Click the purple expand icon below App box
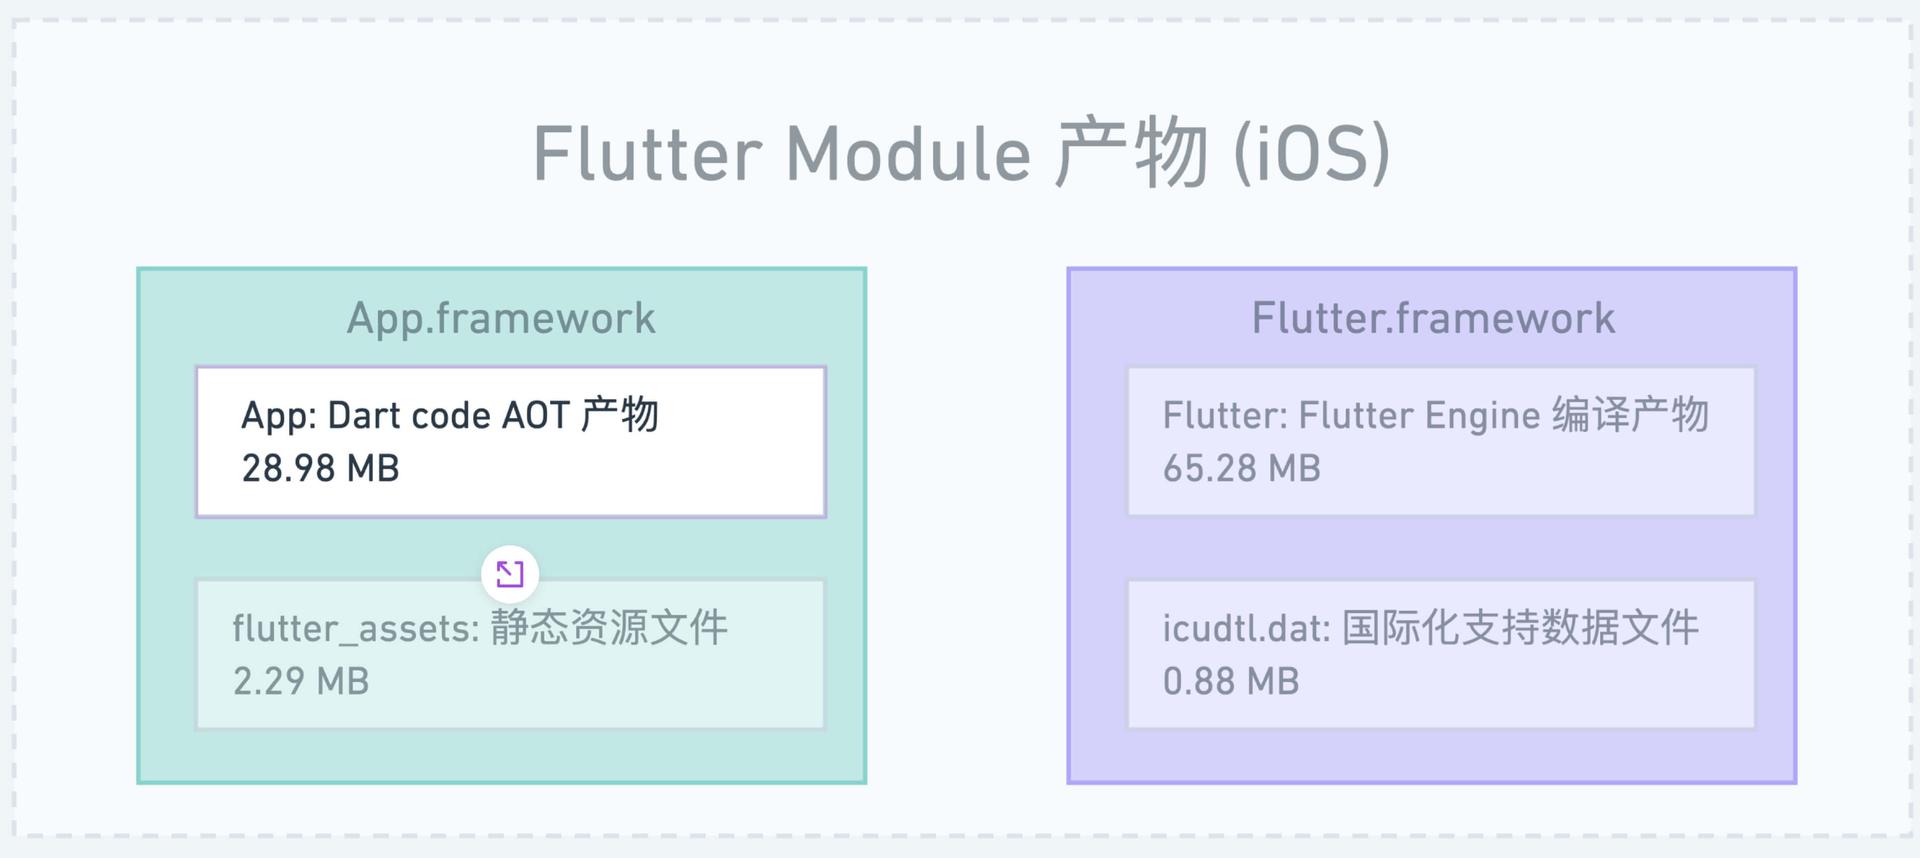The height and width of the screenshot is (858, 1920). (x=510, y=573)
